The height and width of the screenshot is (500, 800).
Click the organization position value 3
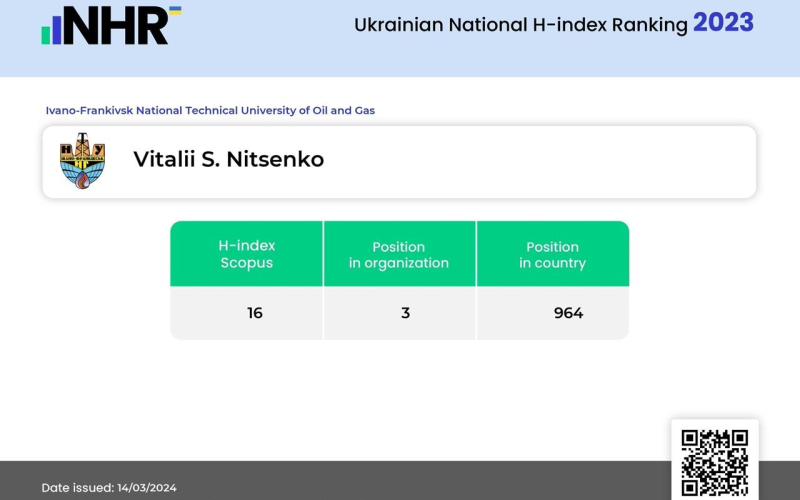pyautogui.click(x=405, y=313)
